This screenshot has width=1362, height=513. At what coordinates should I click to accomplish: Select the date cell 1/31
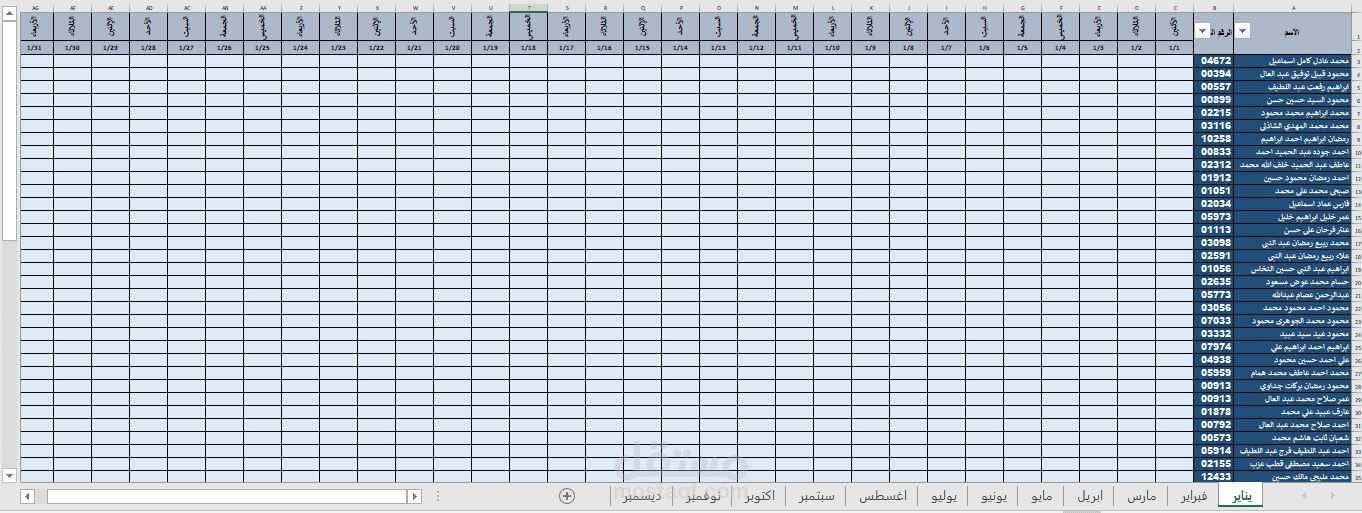click(36, 48)
